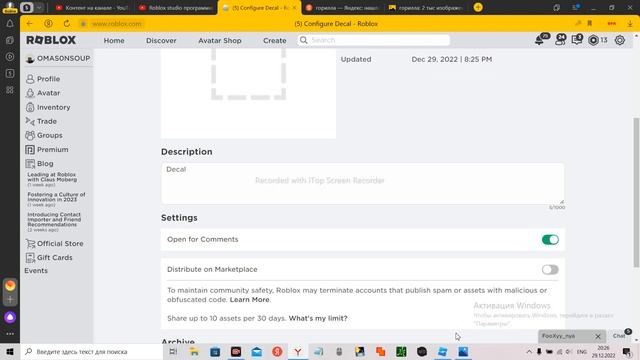This screenshot has width=640, height=360.
Task: Open the Chat button
Action: [620, 336]
